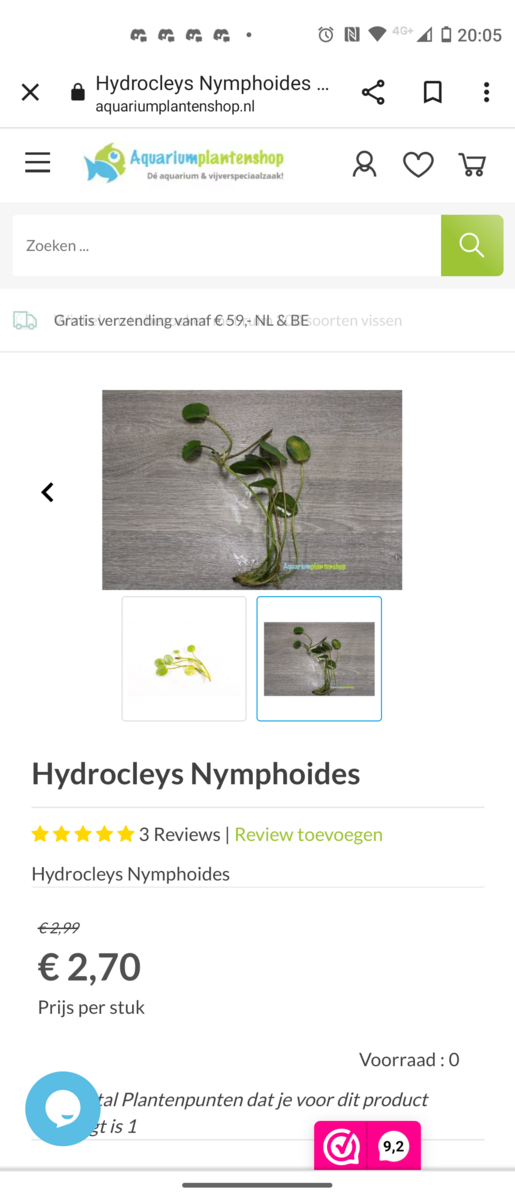Share this page via share icon

pyautogui.click(x=373, y=93)
